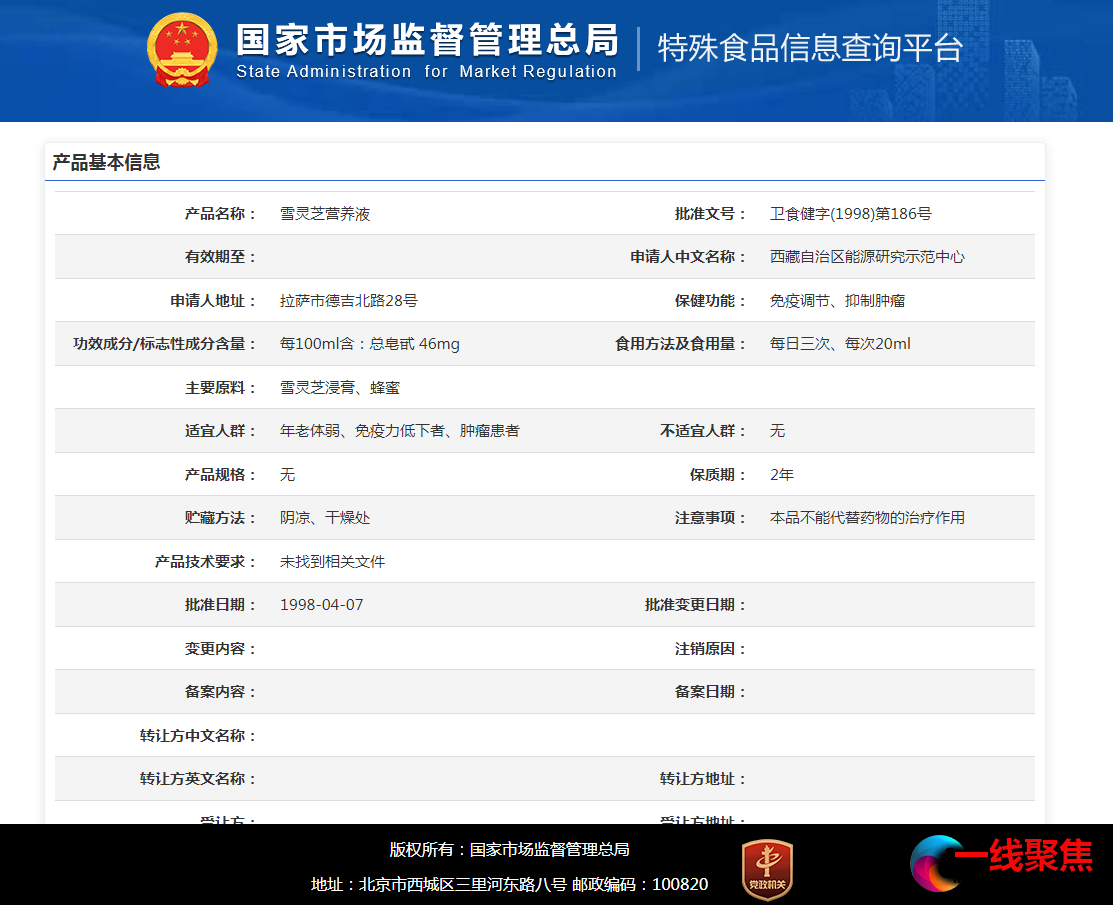1113x905 pixels.
Task: Click applicant address 拉萨市德吉北路28号
Action: [348, 301]
